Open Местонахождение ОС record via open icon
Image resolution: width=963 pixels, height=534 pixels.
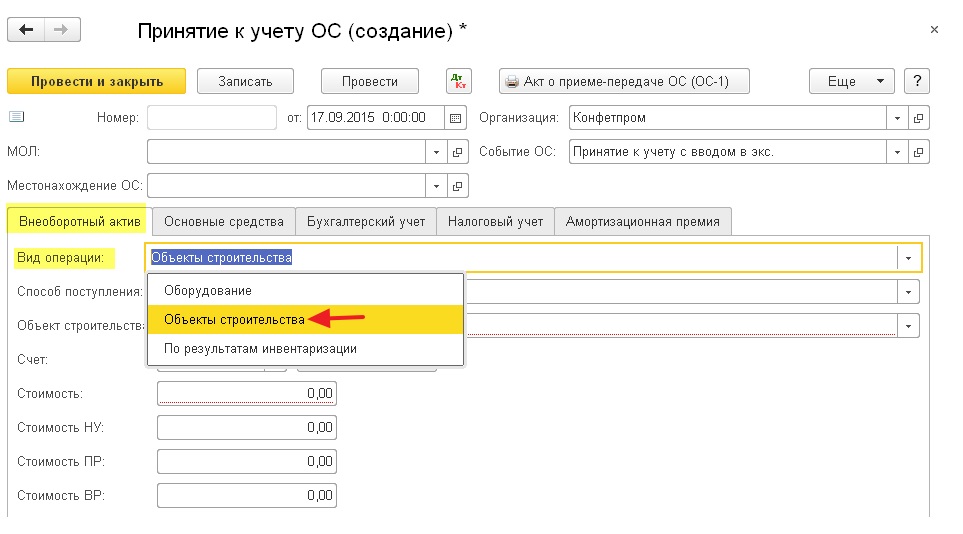(x=458, y=186)
